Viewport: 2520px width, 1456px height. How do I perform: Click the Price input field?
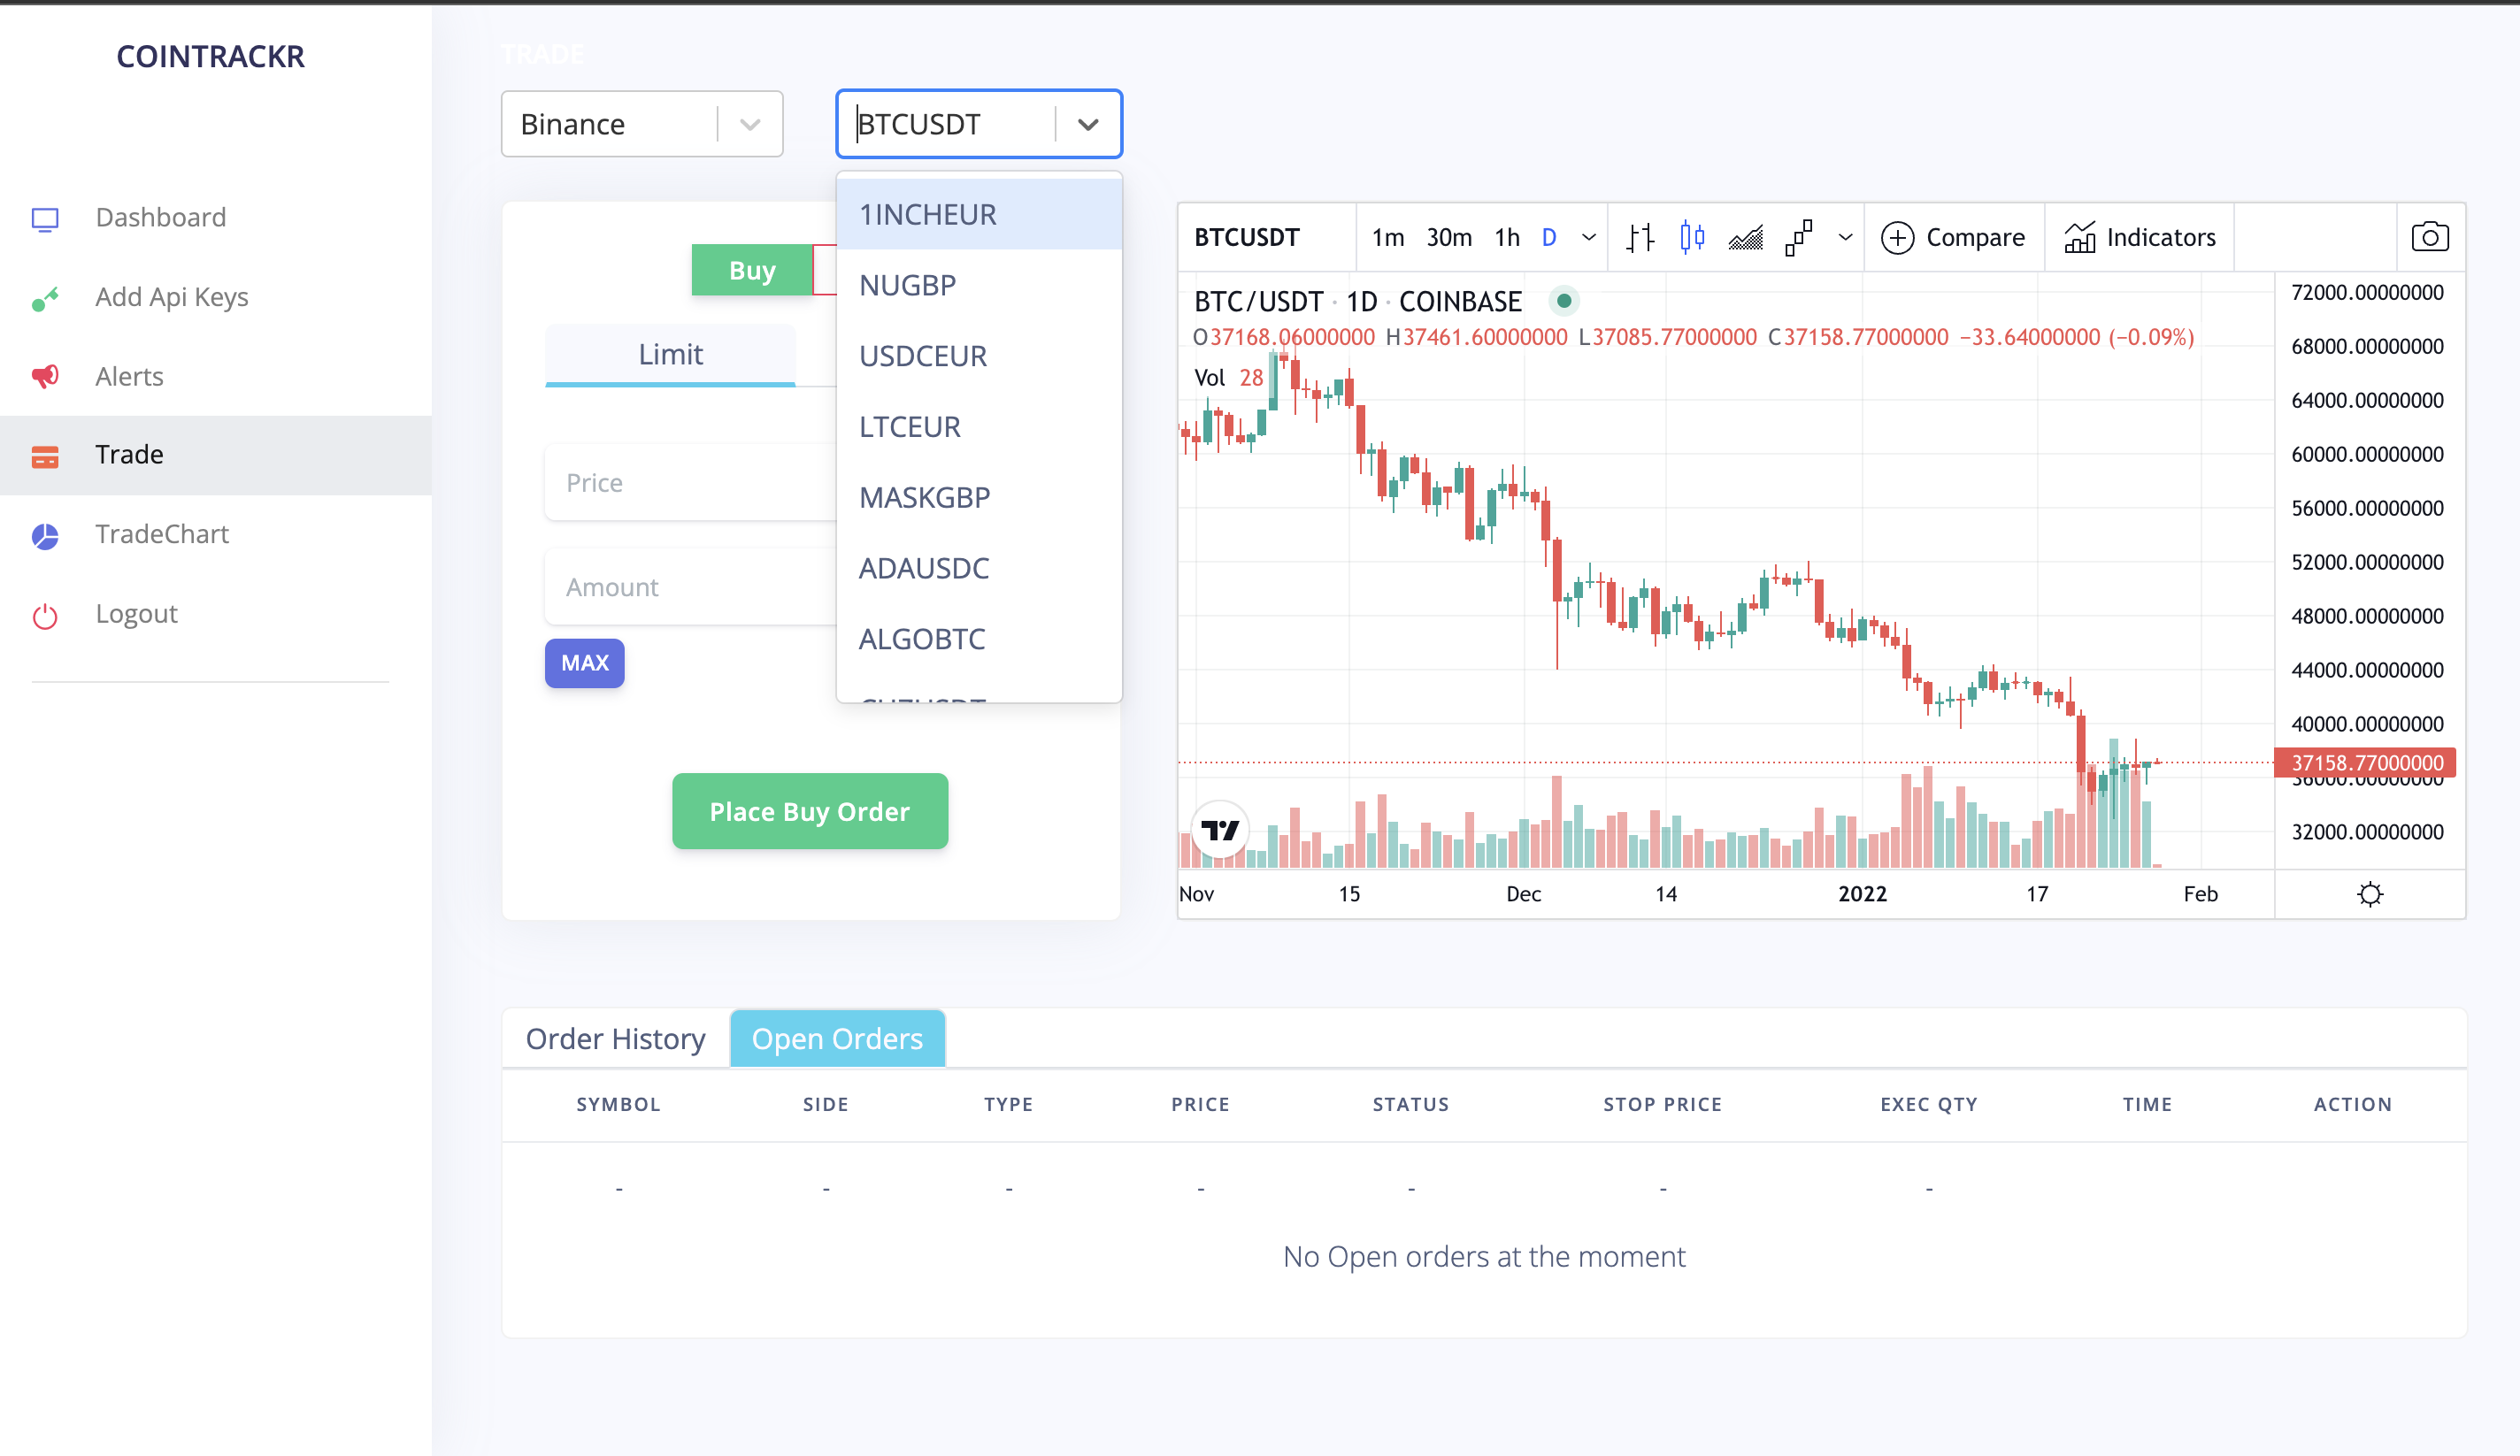(692, 483)
